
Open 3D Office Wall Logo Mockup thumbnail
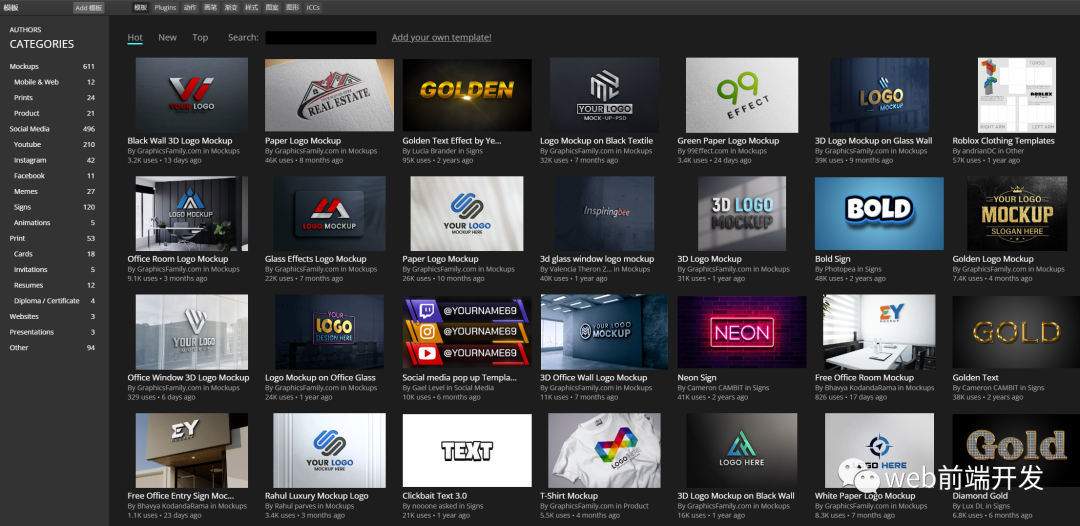[605, 332]
